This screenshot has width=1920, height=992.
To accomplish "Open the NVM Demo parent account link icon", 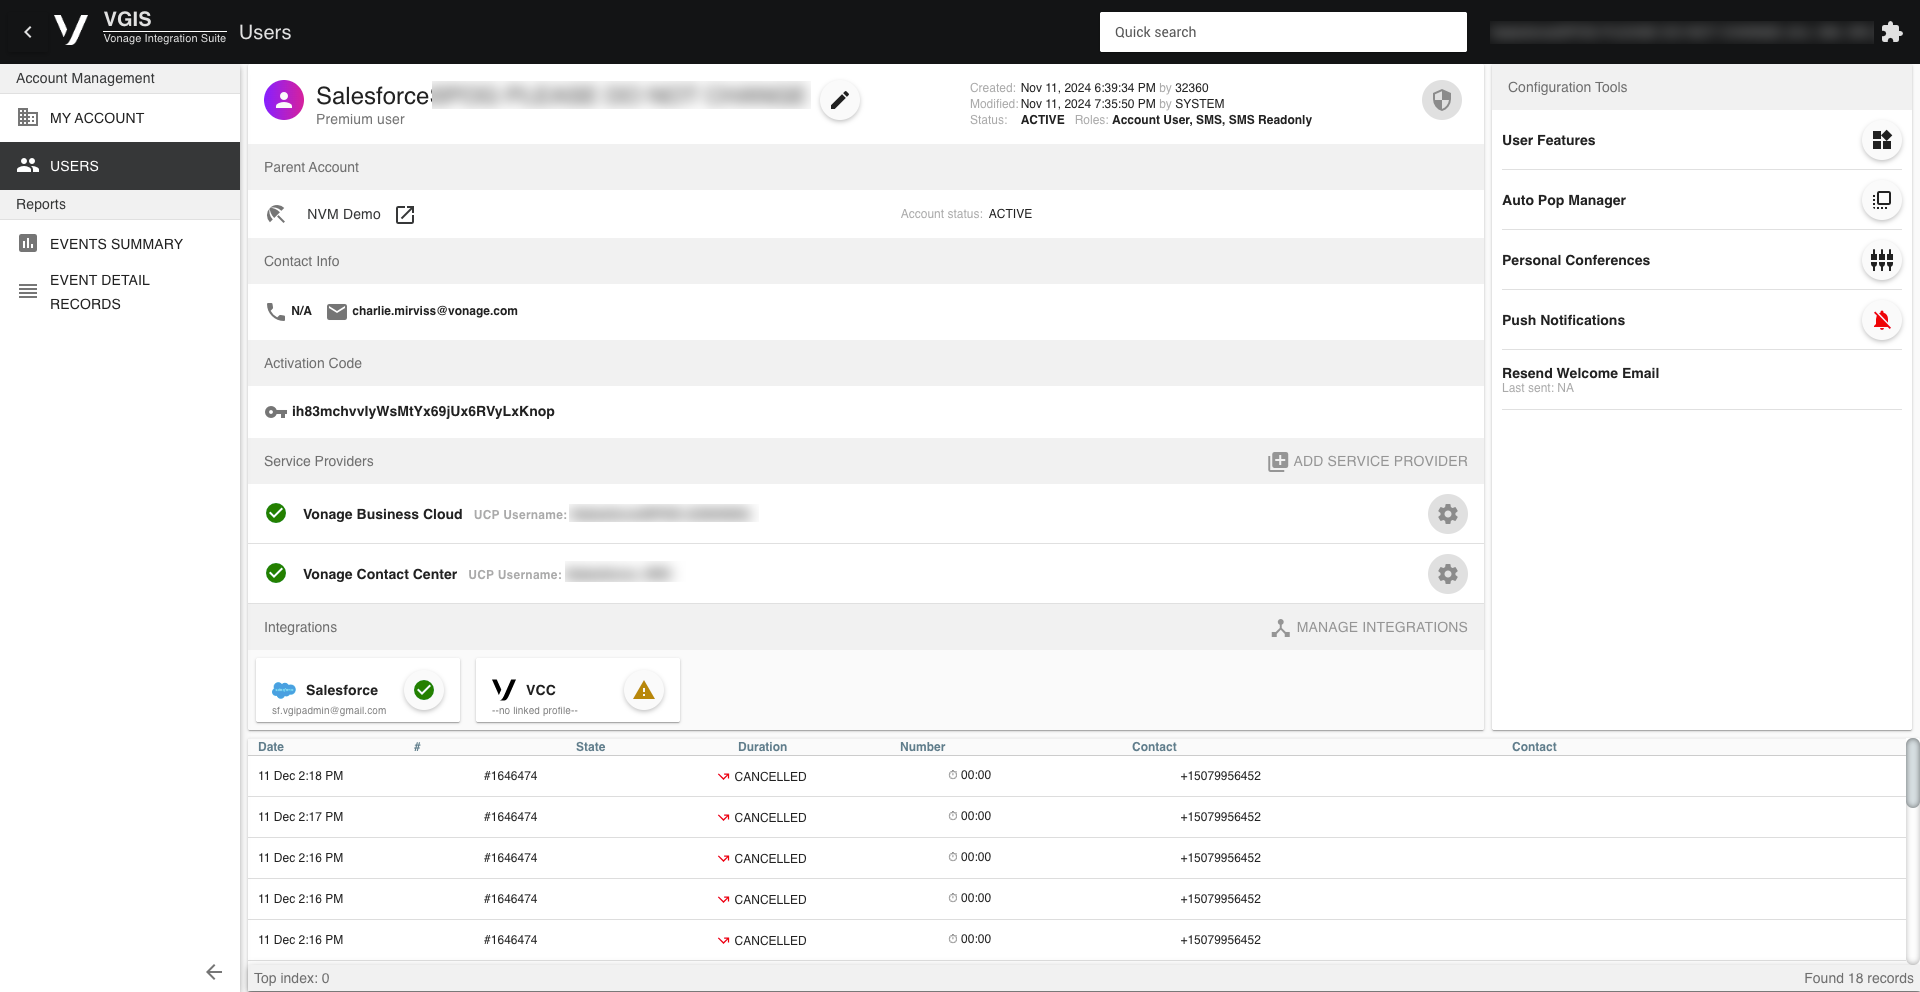I will [405, 215].
